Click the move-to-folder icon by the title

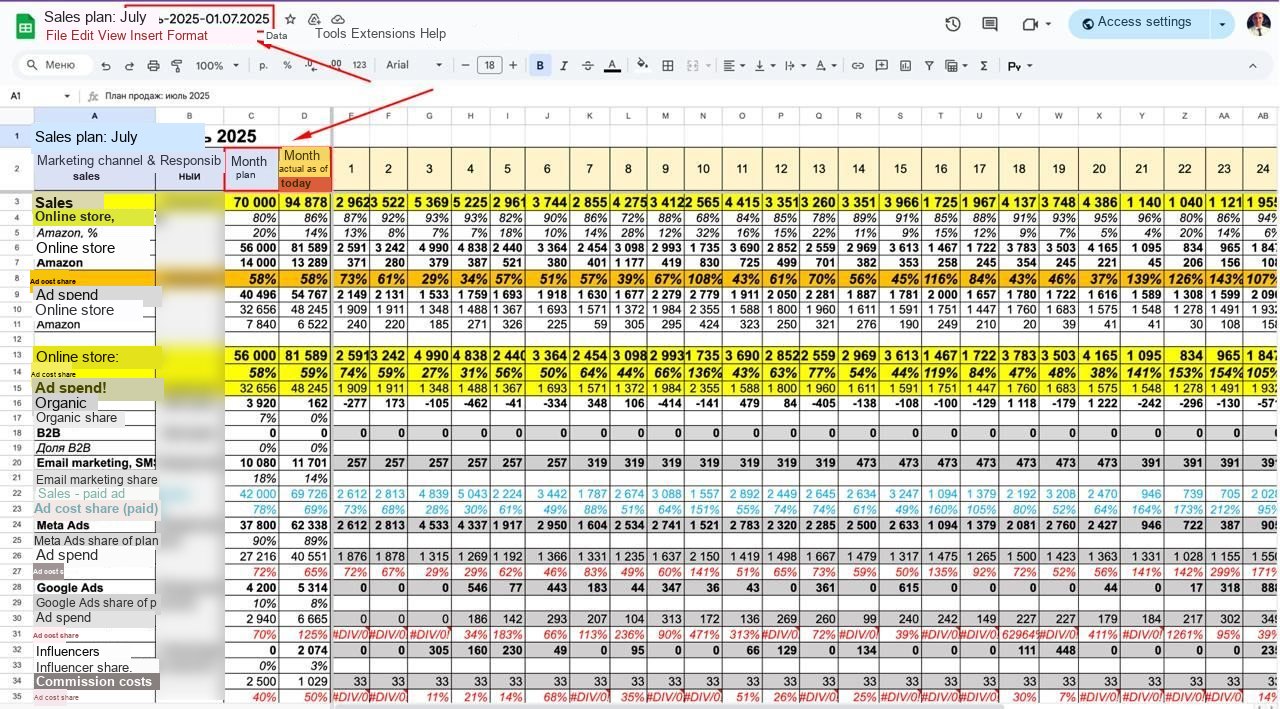pyautogui.click(x=314, y=19)
